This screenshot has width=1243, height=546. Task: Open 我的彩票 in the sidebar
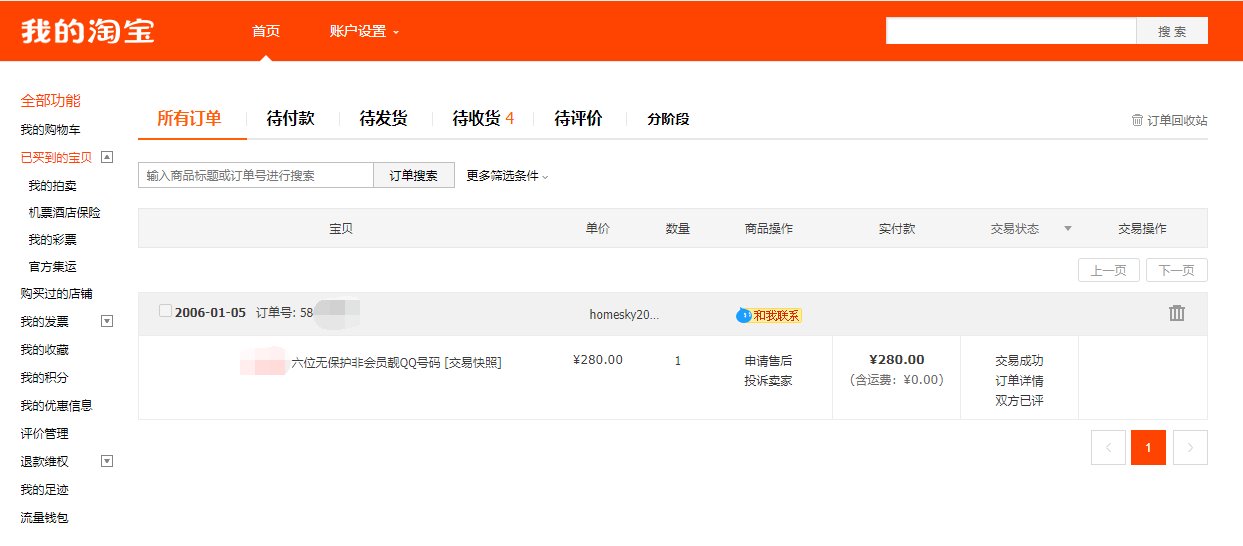tap(52, 240)
